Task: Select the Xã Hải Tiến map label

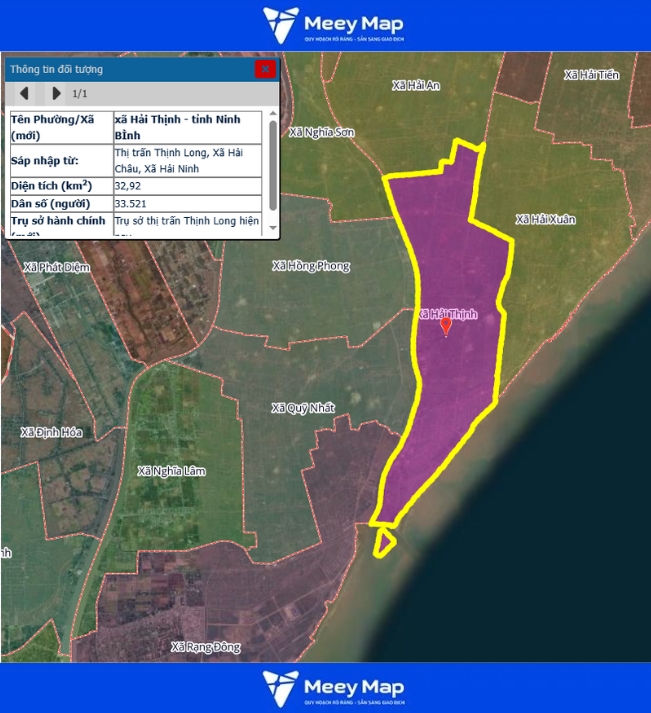Action: tap(591, 75)
